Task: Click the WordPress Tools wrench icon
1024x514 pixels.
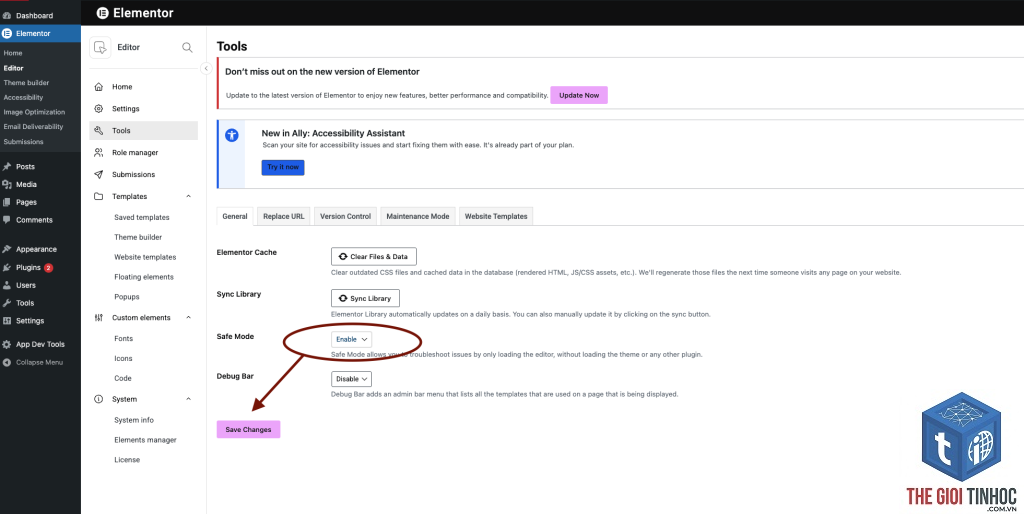Action: point(7,302)
